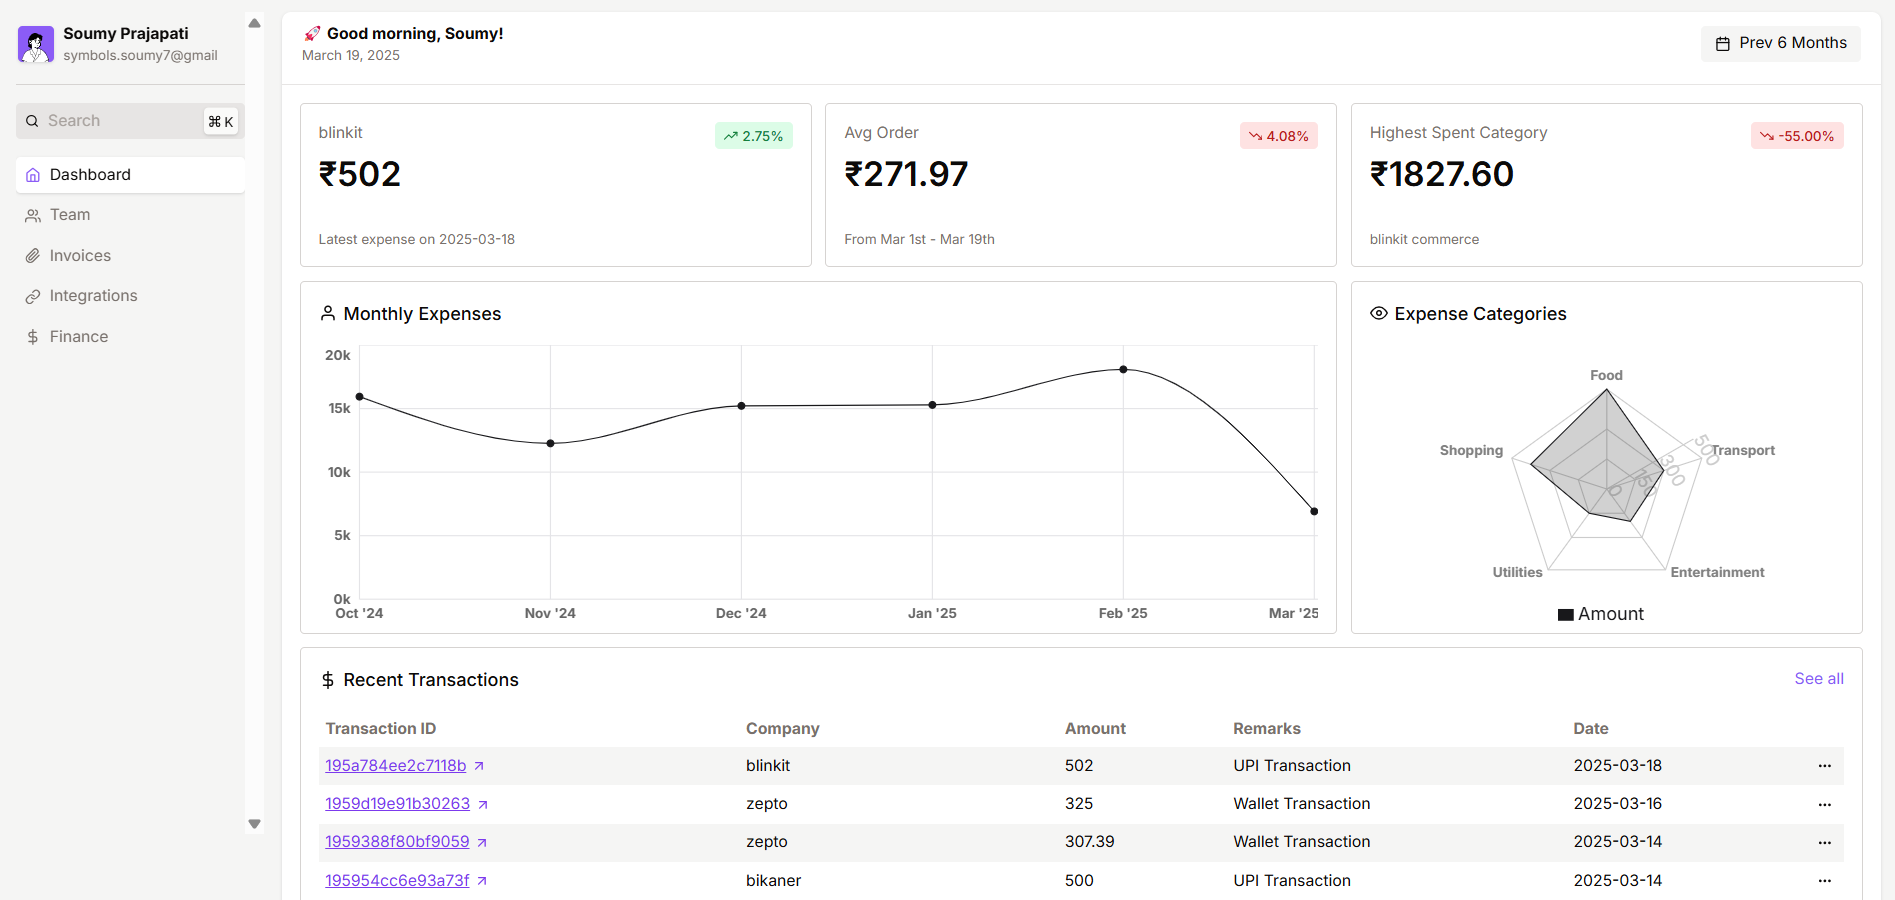Click the user avatar of Soumy Prajapati
Screen dimensions: 1895x900
[x=36, y=45]
